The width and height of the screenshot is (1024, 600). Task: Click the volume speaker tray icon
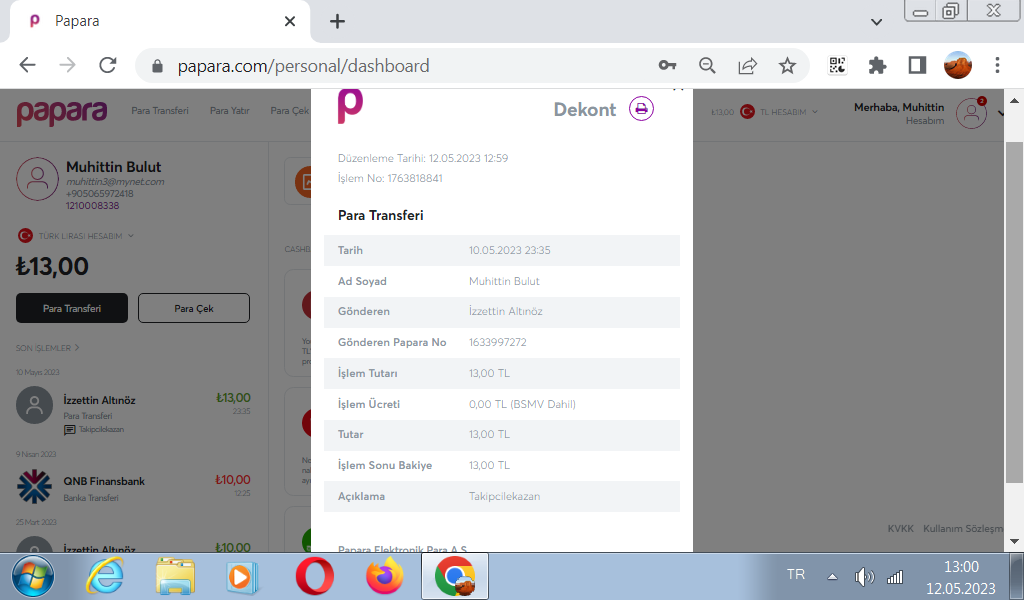[x=864, y=576]
